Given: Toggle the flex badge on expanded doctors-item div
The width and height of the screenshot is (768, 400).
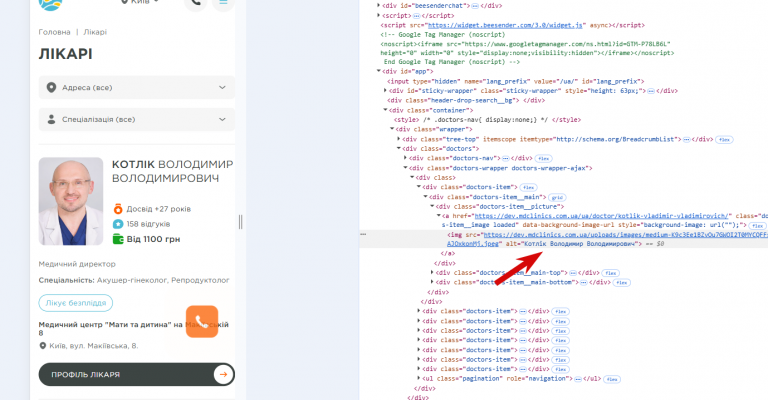Looking at the screenshot, I should pos(528,188).
